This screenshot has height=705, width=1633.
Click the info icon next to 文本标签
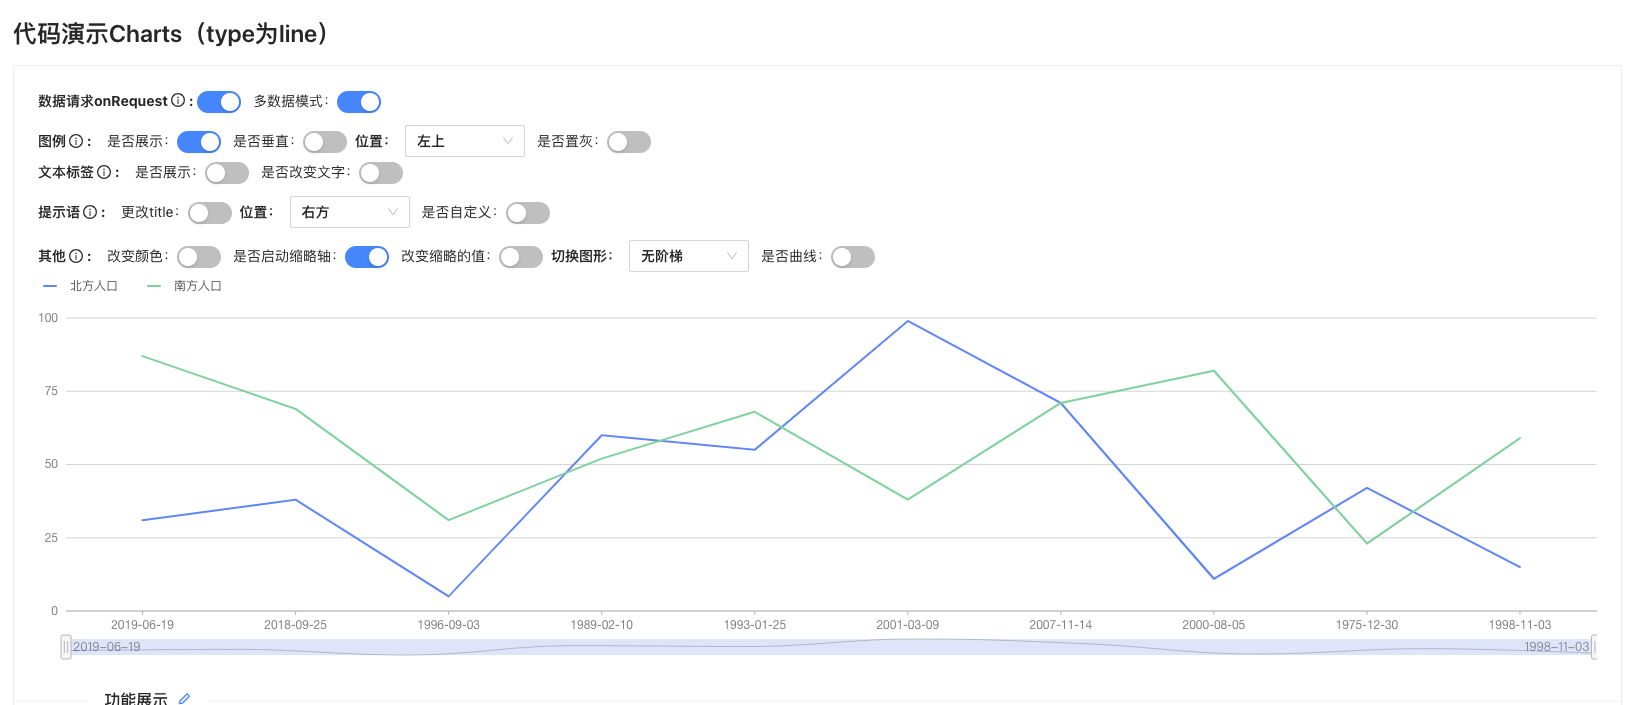tap(104, 172)
